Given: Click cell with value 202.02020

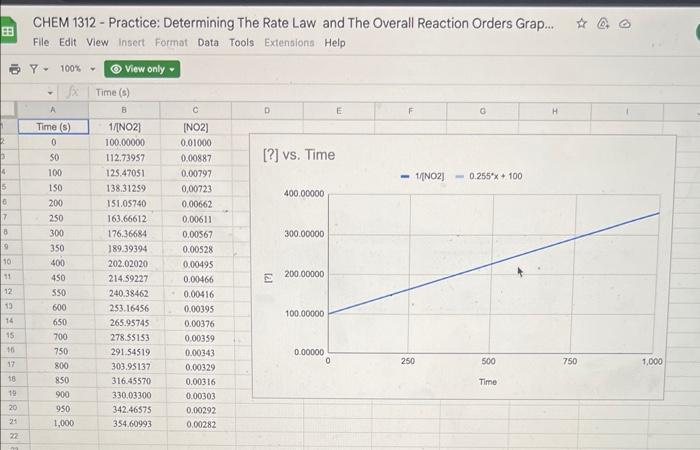Looking at the screenshot, I should click(x=128, y=264).
